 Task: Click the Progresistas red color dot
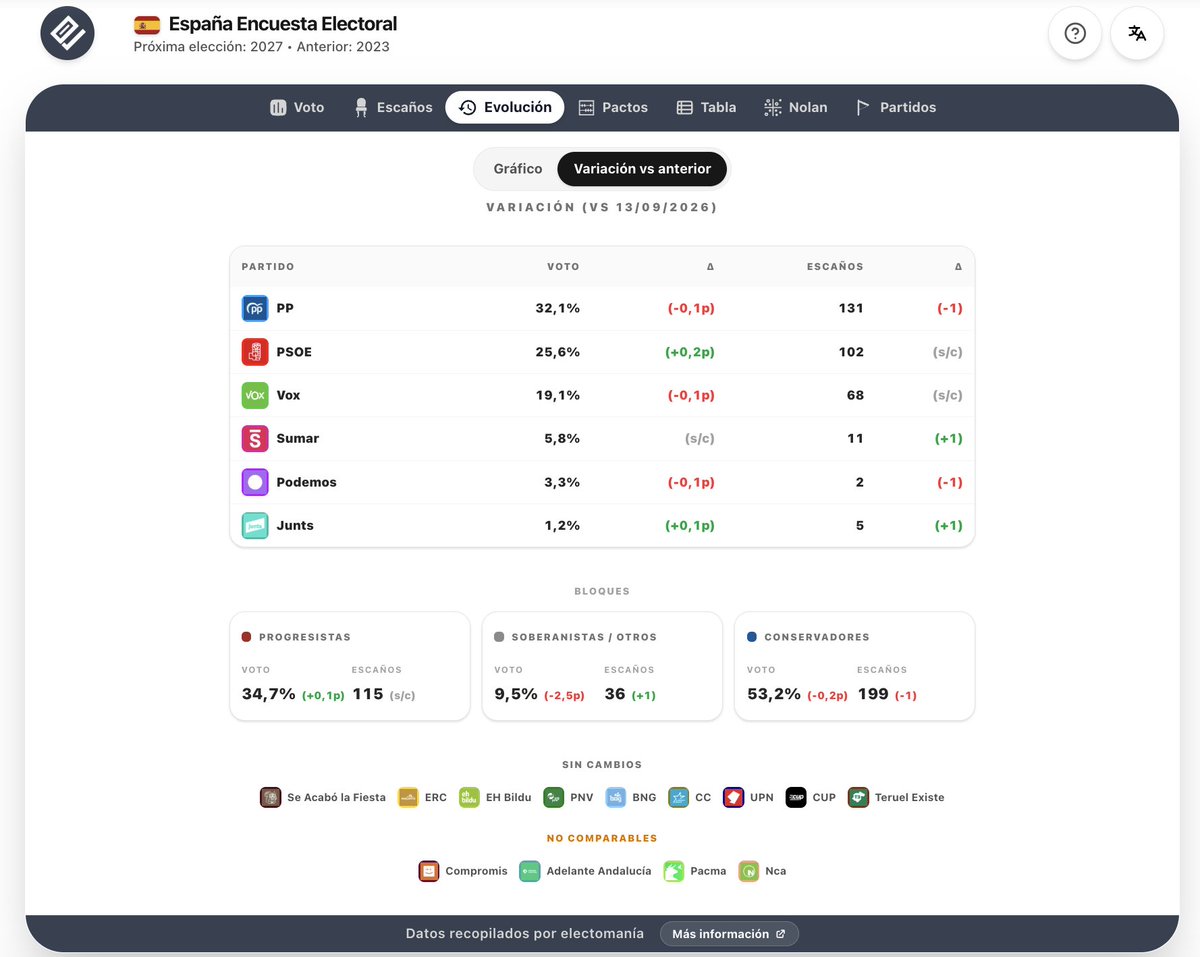click(x=247, y=637)
